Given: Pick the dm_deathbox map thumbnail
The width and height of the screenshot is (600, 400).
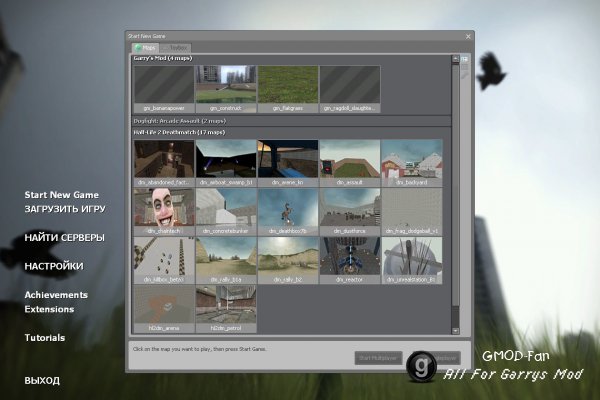Looking at the screenshot, I should pos(288,212).
